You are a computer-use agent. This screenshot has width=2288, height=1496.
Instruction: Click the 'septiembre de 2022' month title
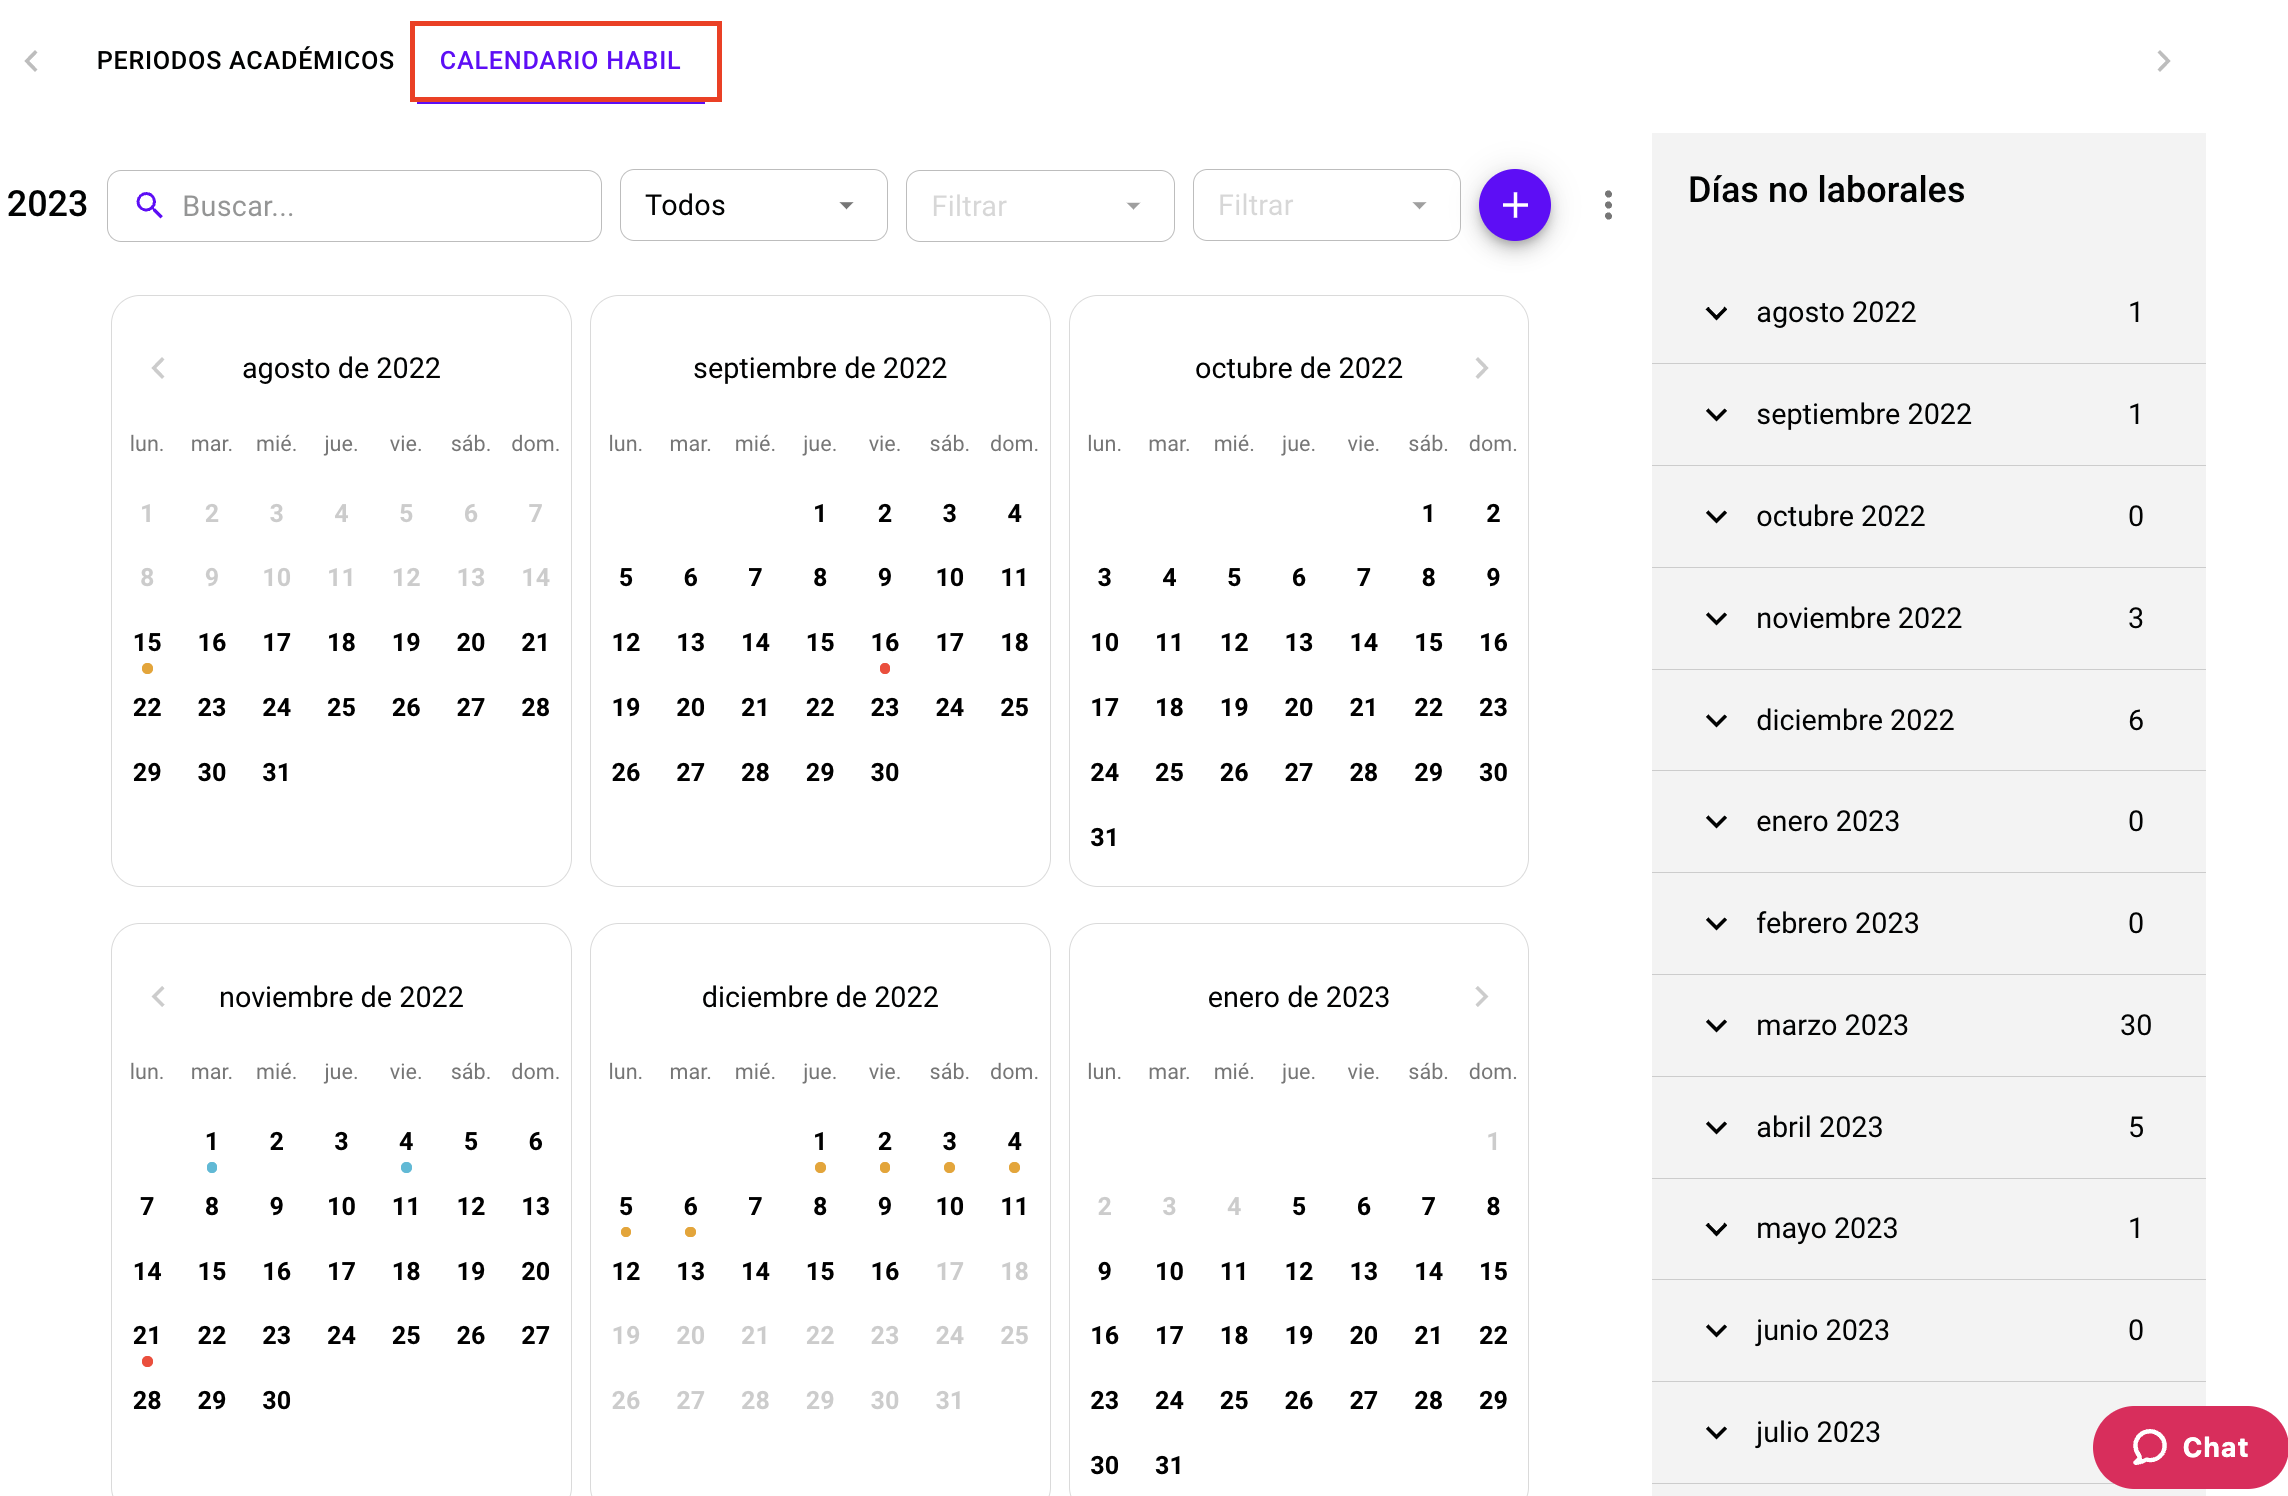pos(820,368)
